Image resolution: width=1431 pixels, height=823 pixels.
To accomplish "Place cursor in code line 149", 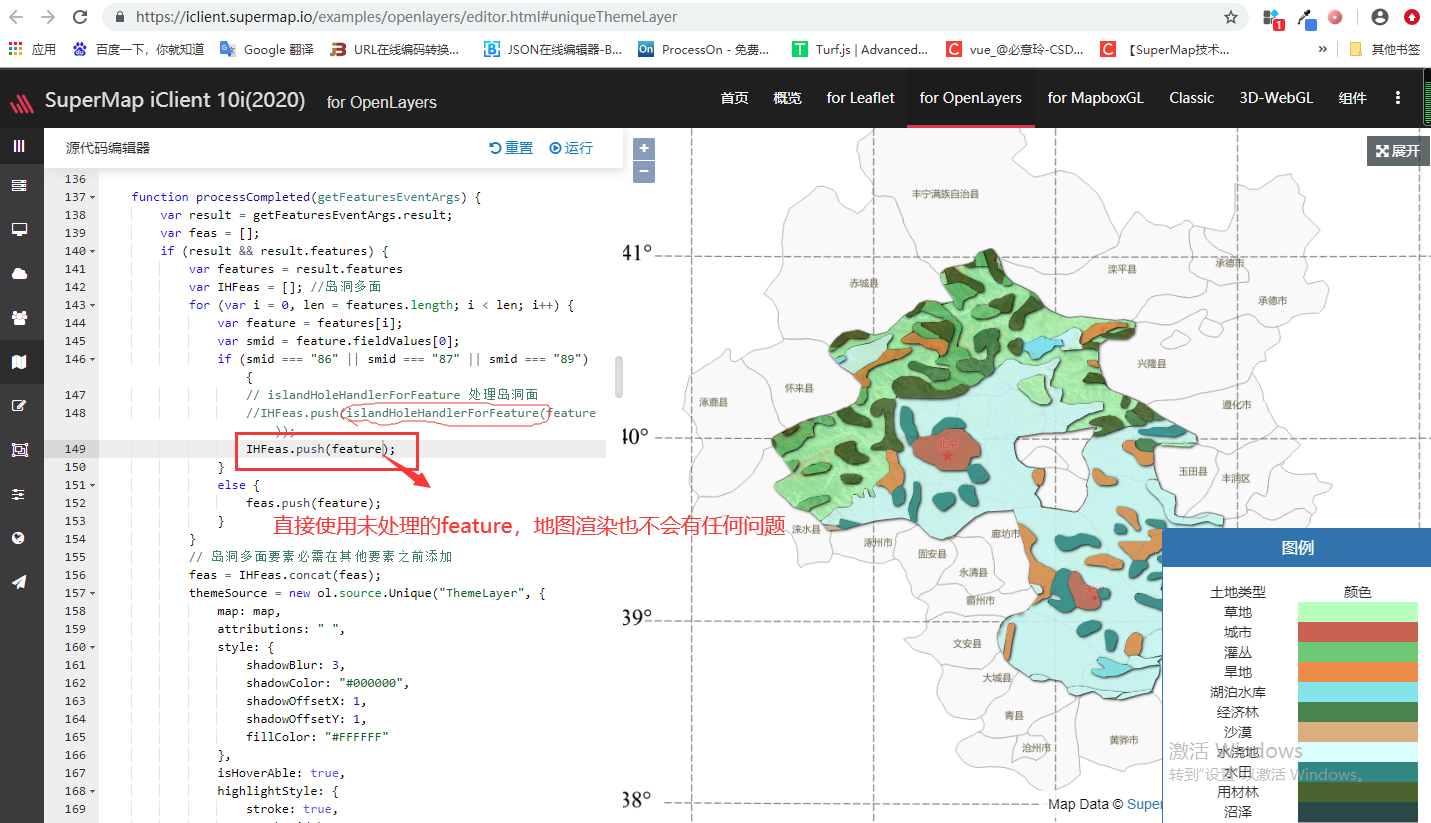I will 352,449.
